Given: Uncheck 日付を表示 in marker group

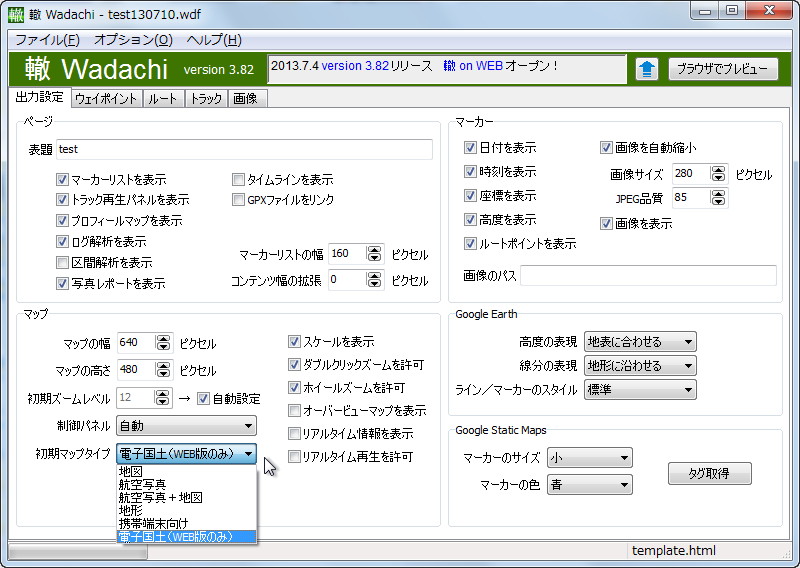Looking at the screenshot, I should (470, 147).
